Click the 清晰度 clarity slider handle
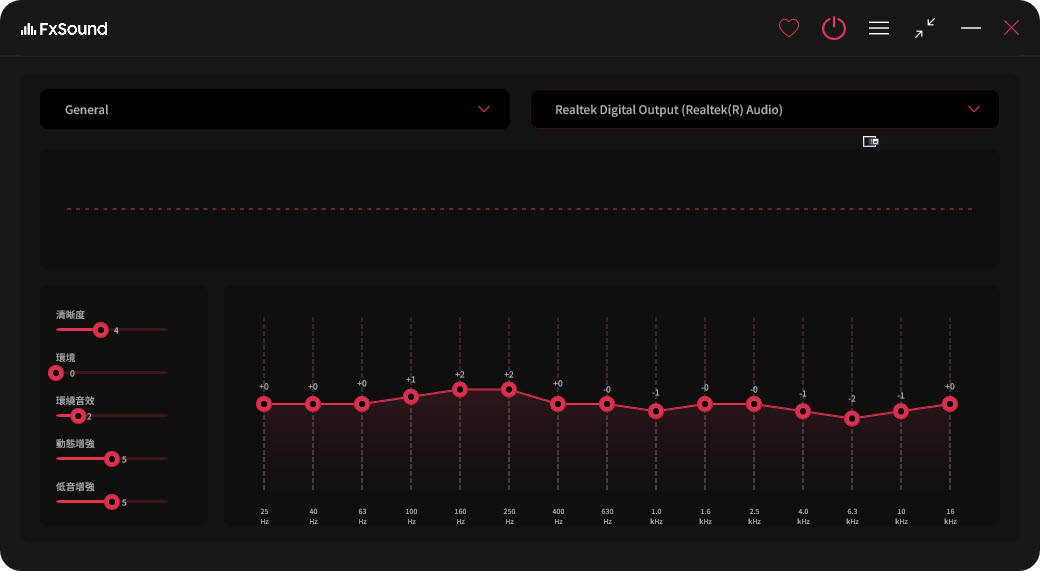 (x=100, y=329)
